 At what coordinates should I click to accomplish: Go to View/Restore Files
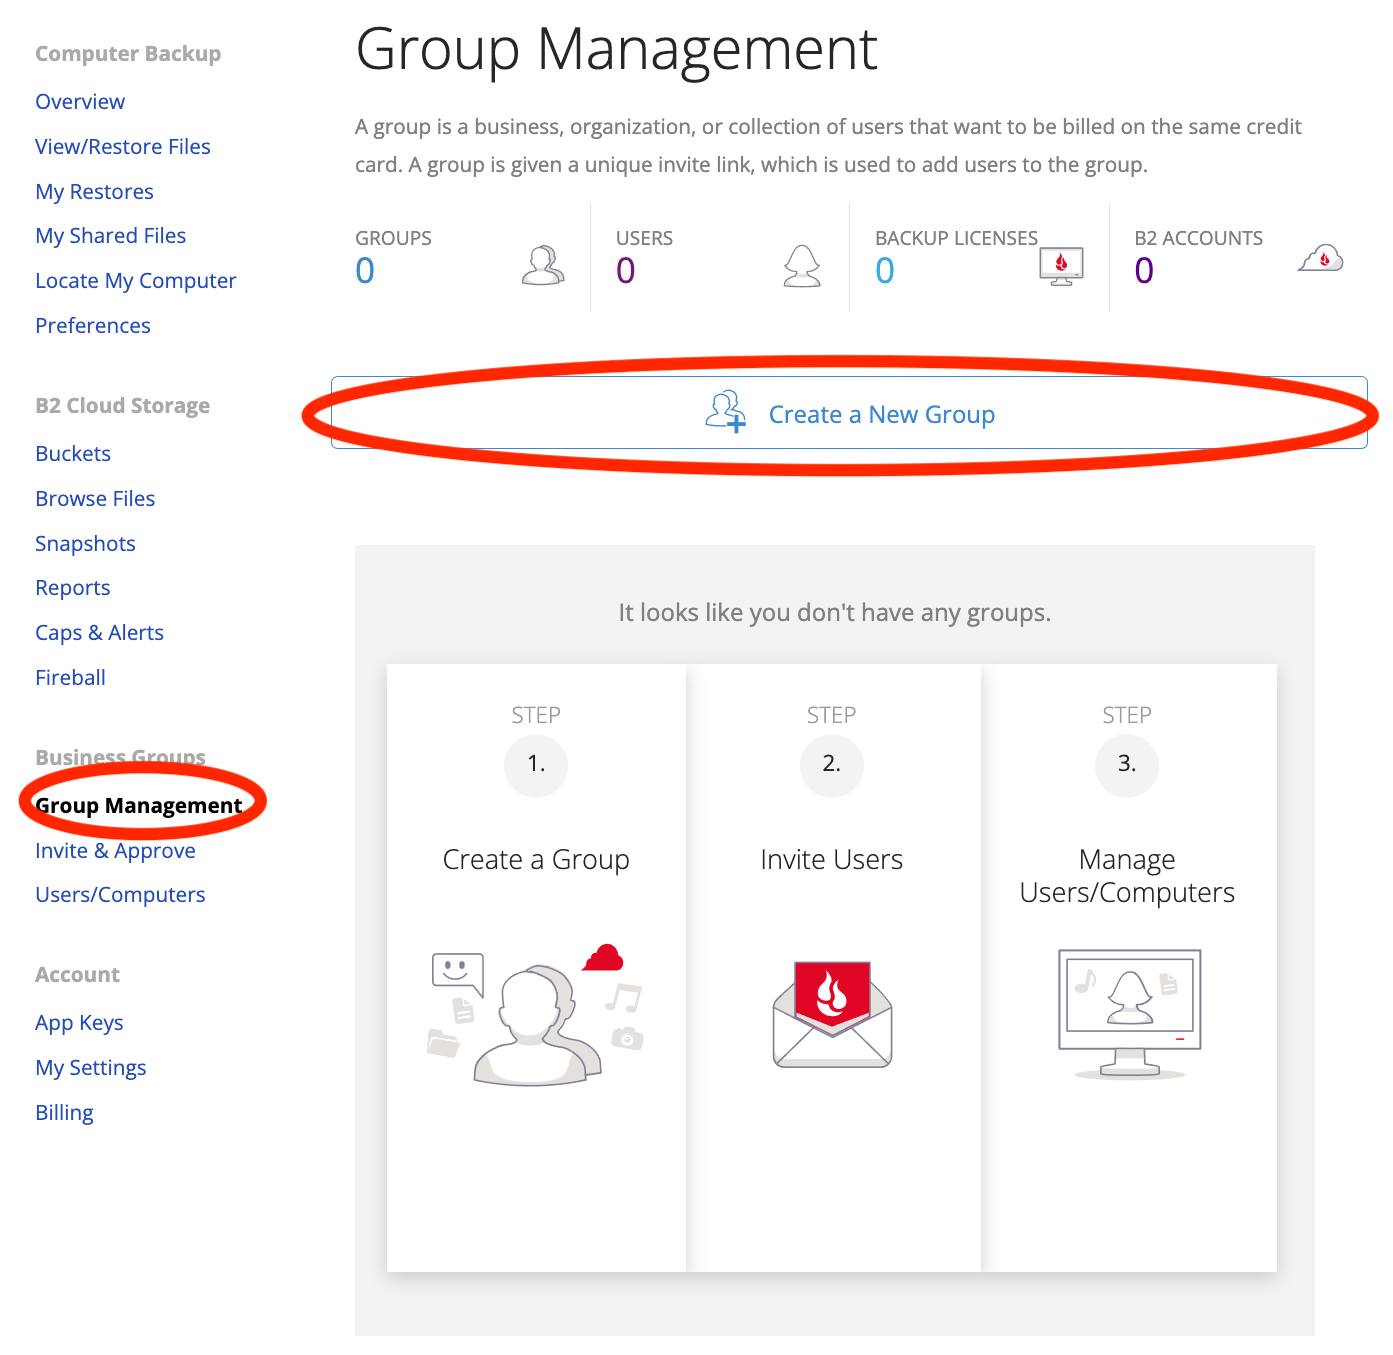[123, 147]
